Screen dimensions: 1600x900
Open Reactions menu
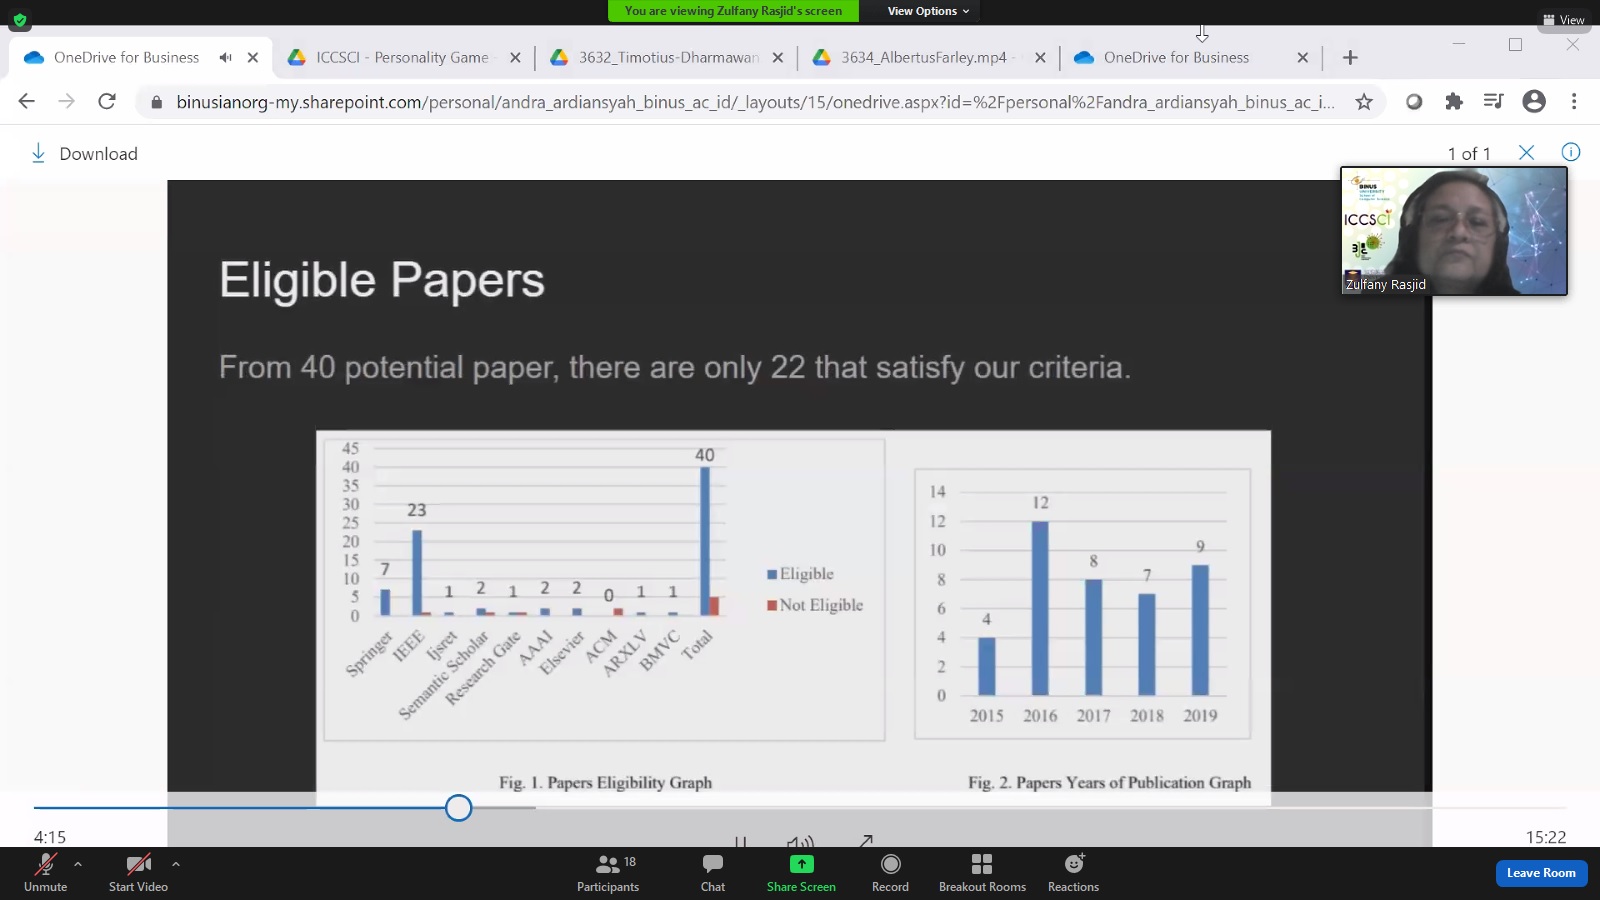point(1073,872)
